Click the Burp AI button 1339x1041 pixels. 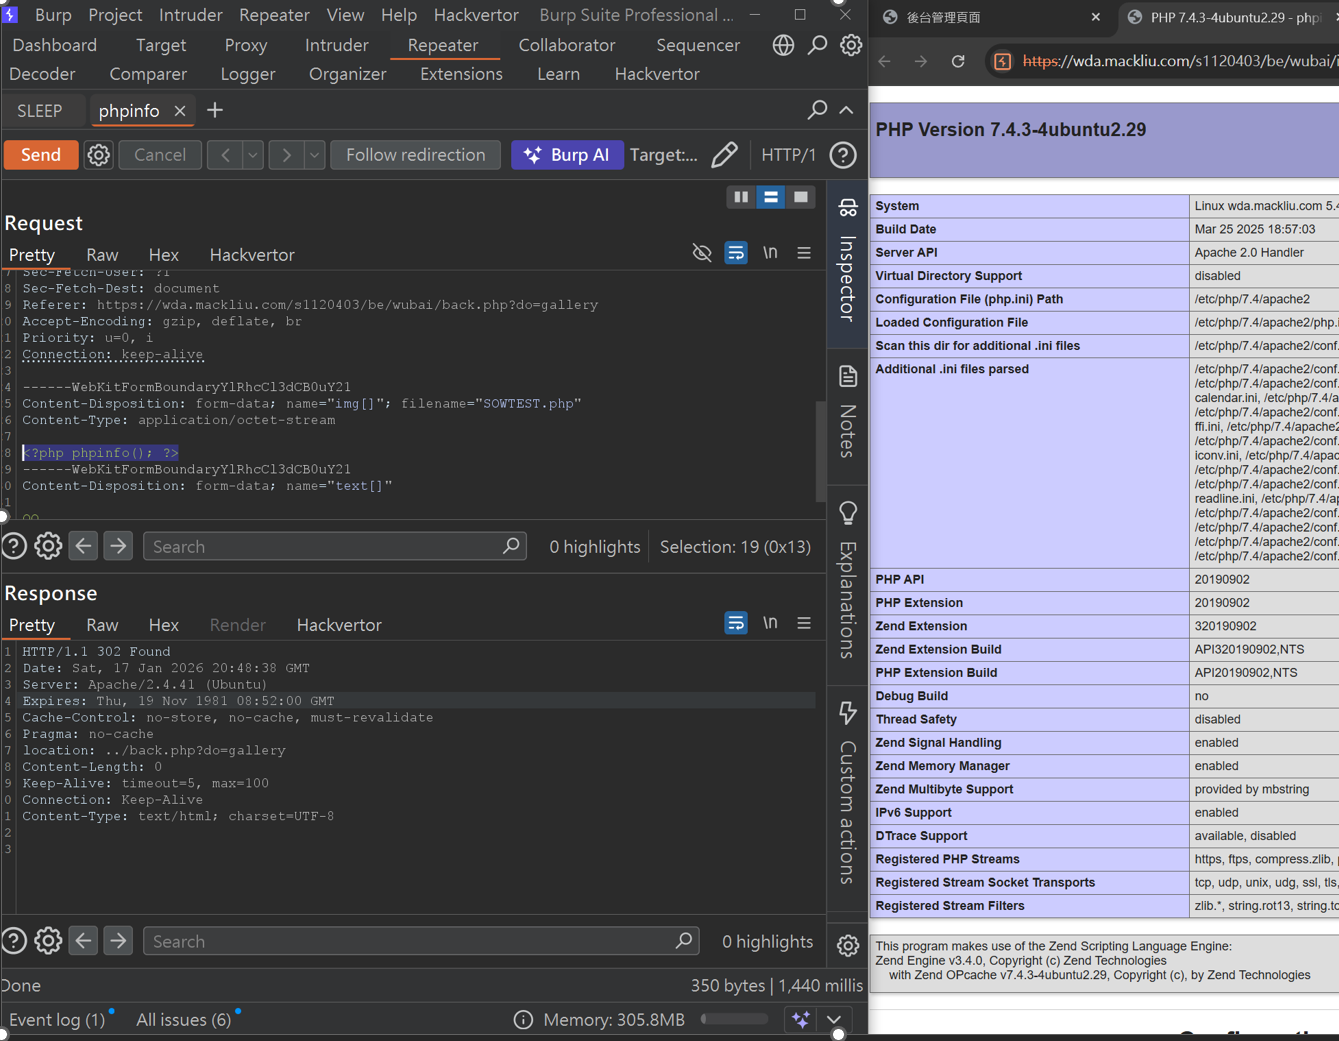coord(567,155)
